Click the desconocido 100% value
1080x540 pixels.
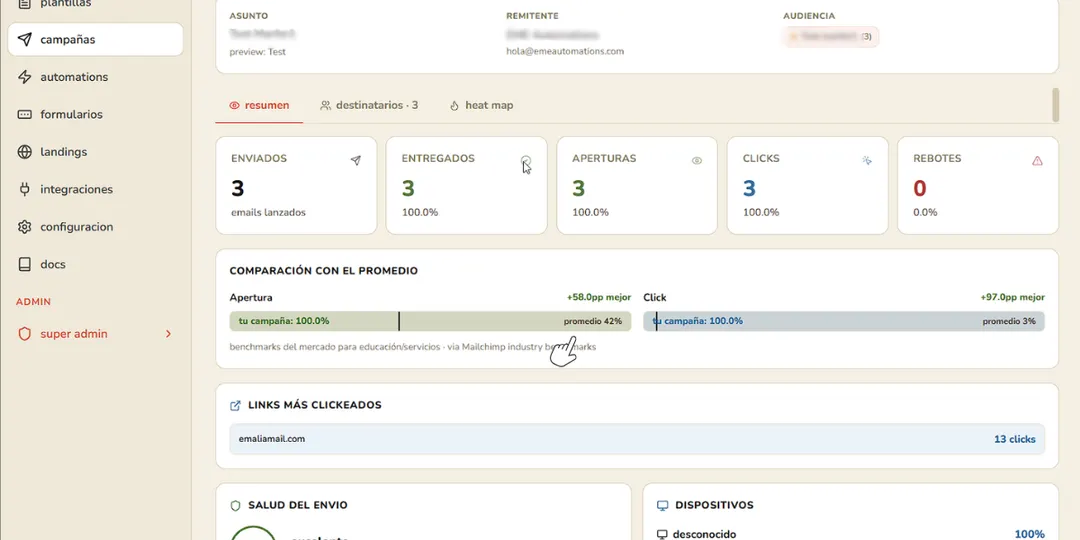pos(1029,534)
